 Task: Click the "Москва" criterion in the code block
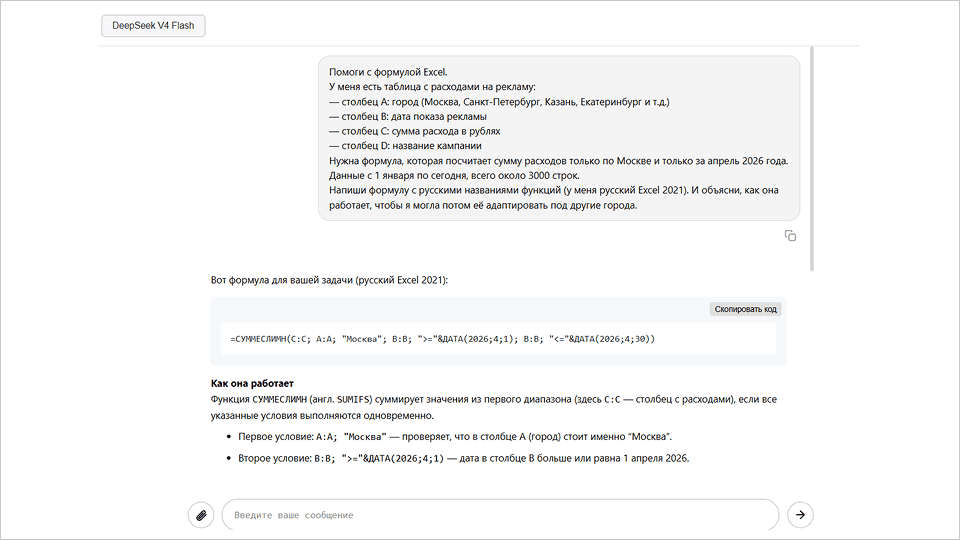tap(362, 339)
